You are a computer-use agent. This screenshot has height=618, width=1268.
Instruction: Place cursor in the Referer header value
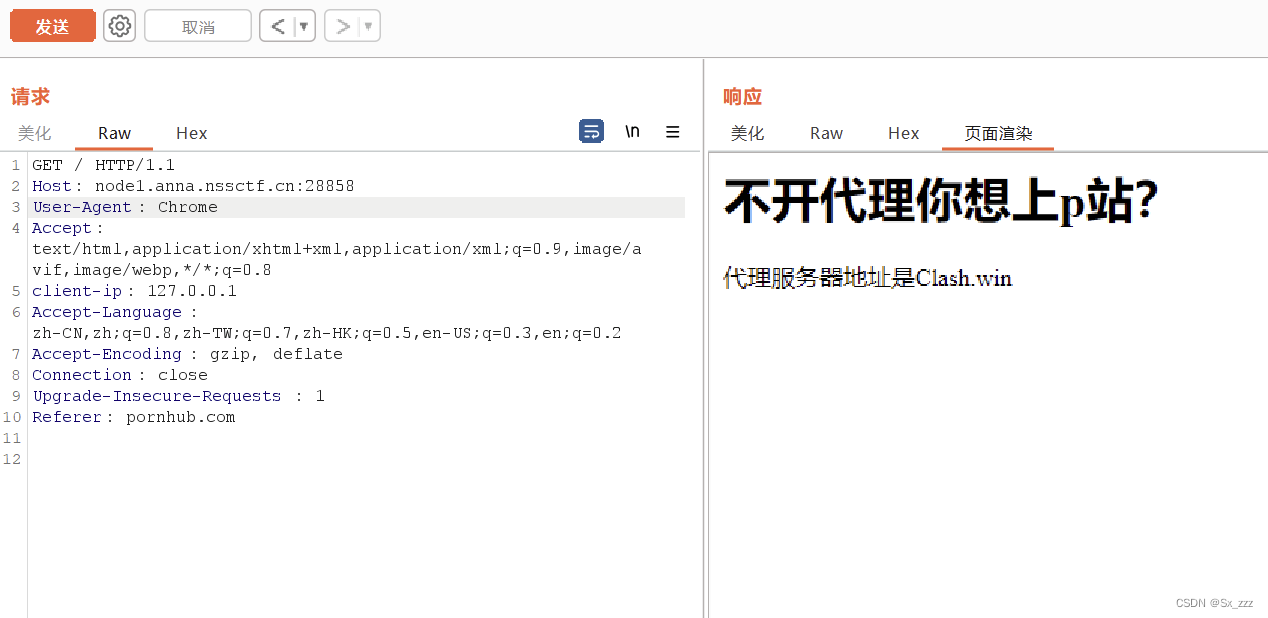(x=180, y=417)
